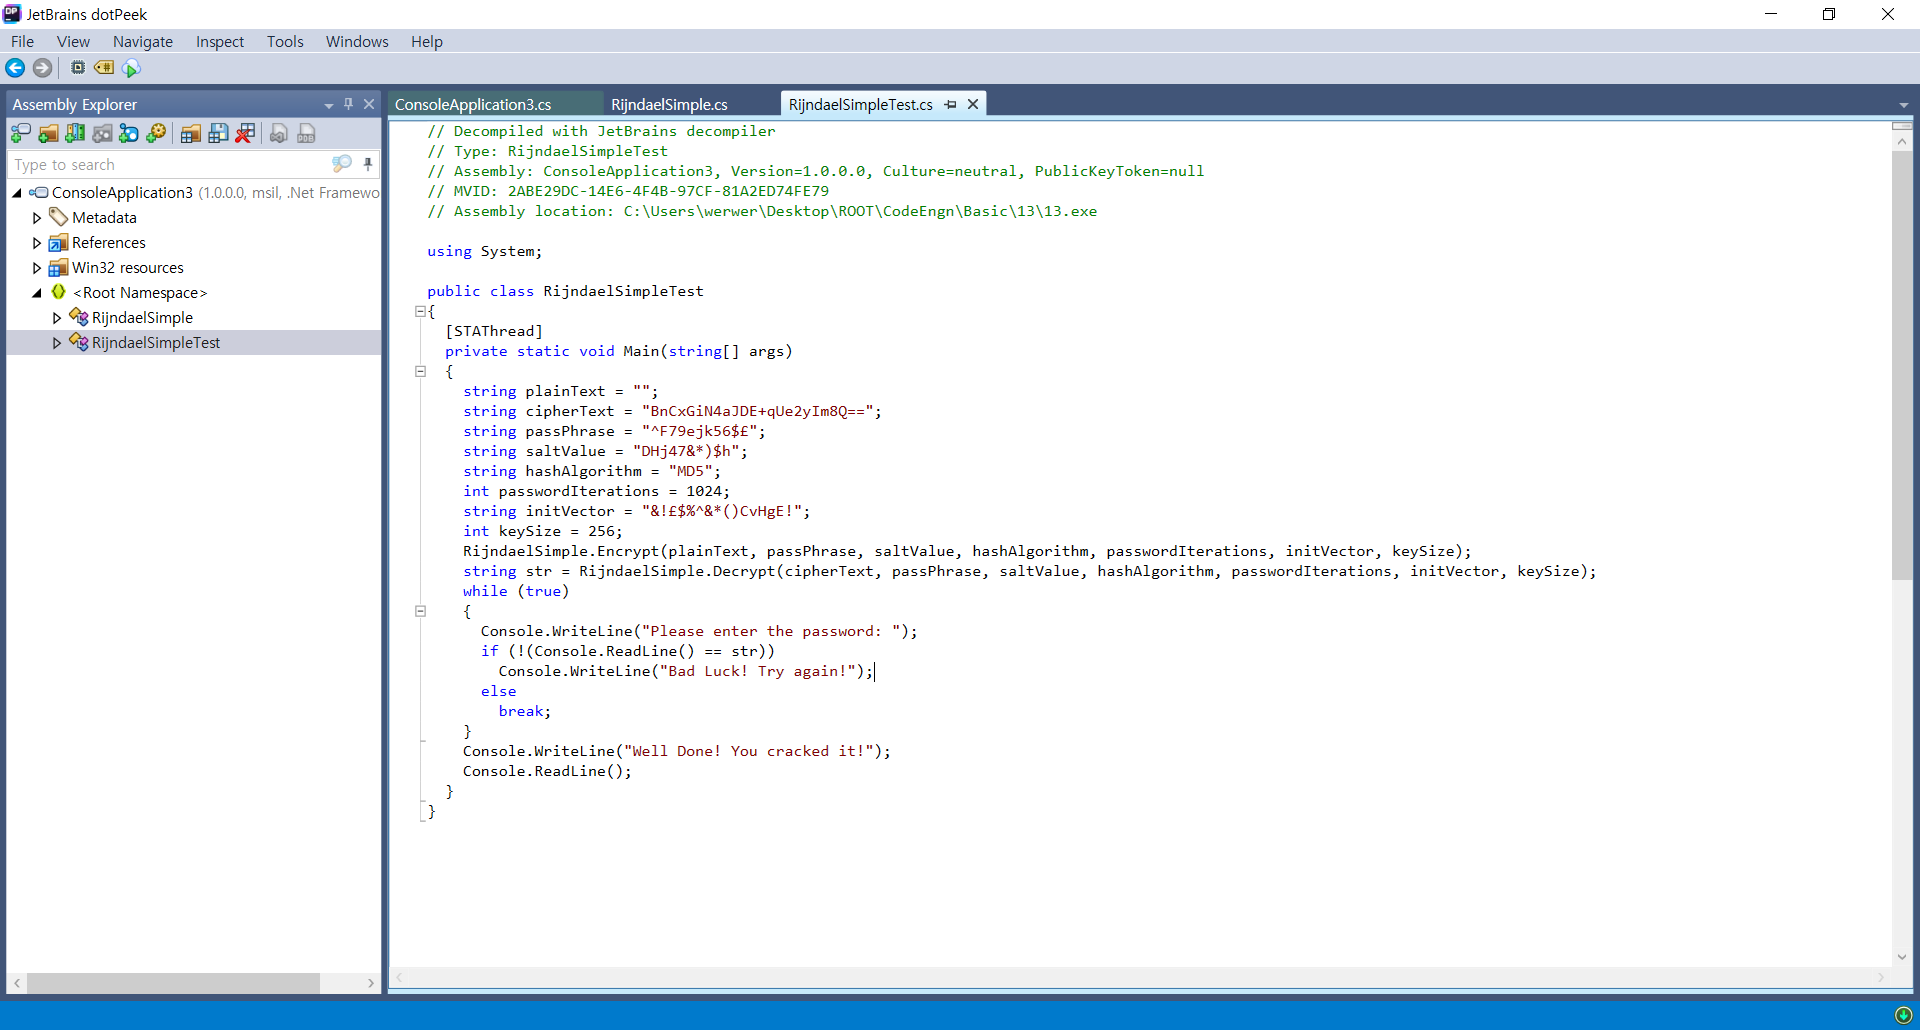Open the Navigate menu
1920x1030 pixels.
point(143,41)
